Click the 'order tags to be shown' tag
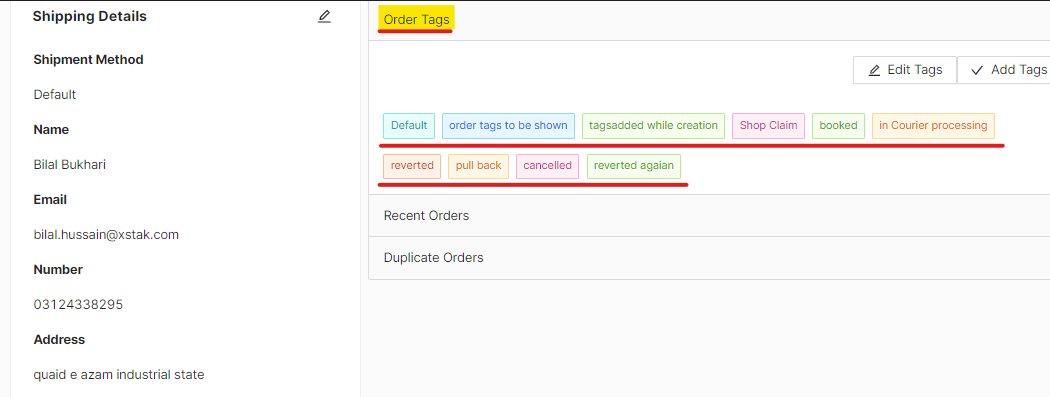The height and width of the screenshot is (397, 1050). [x=508, y=126]
